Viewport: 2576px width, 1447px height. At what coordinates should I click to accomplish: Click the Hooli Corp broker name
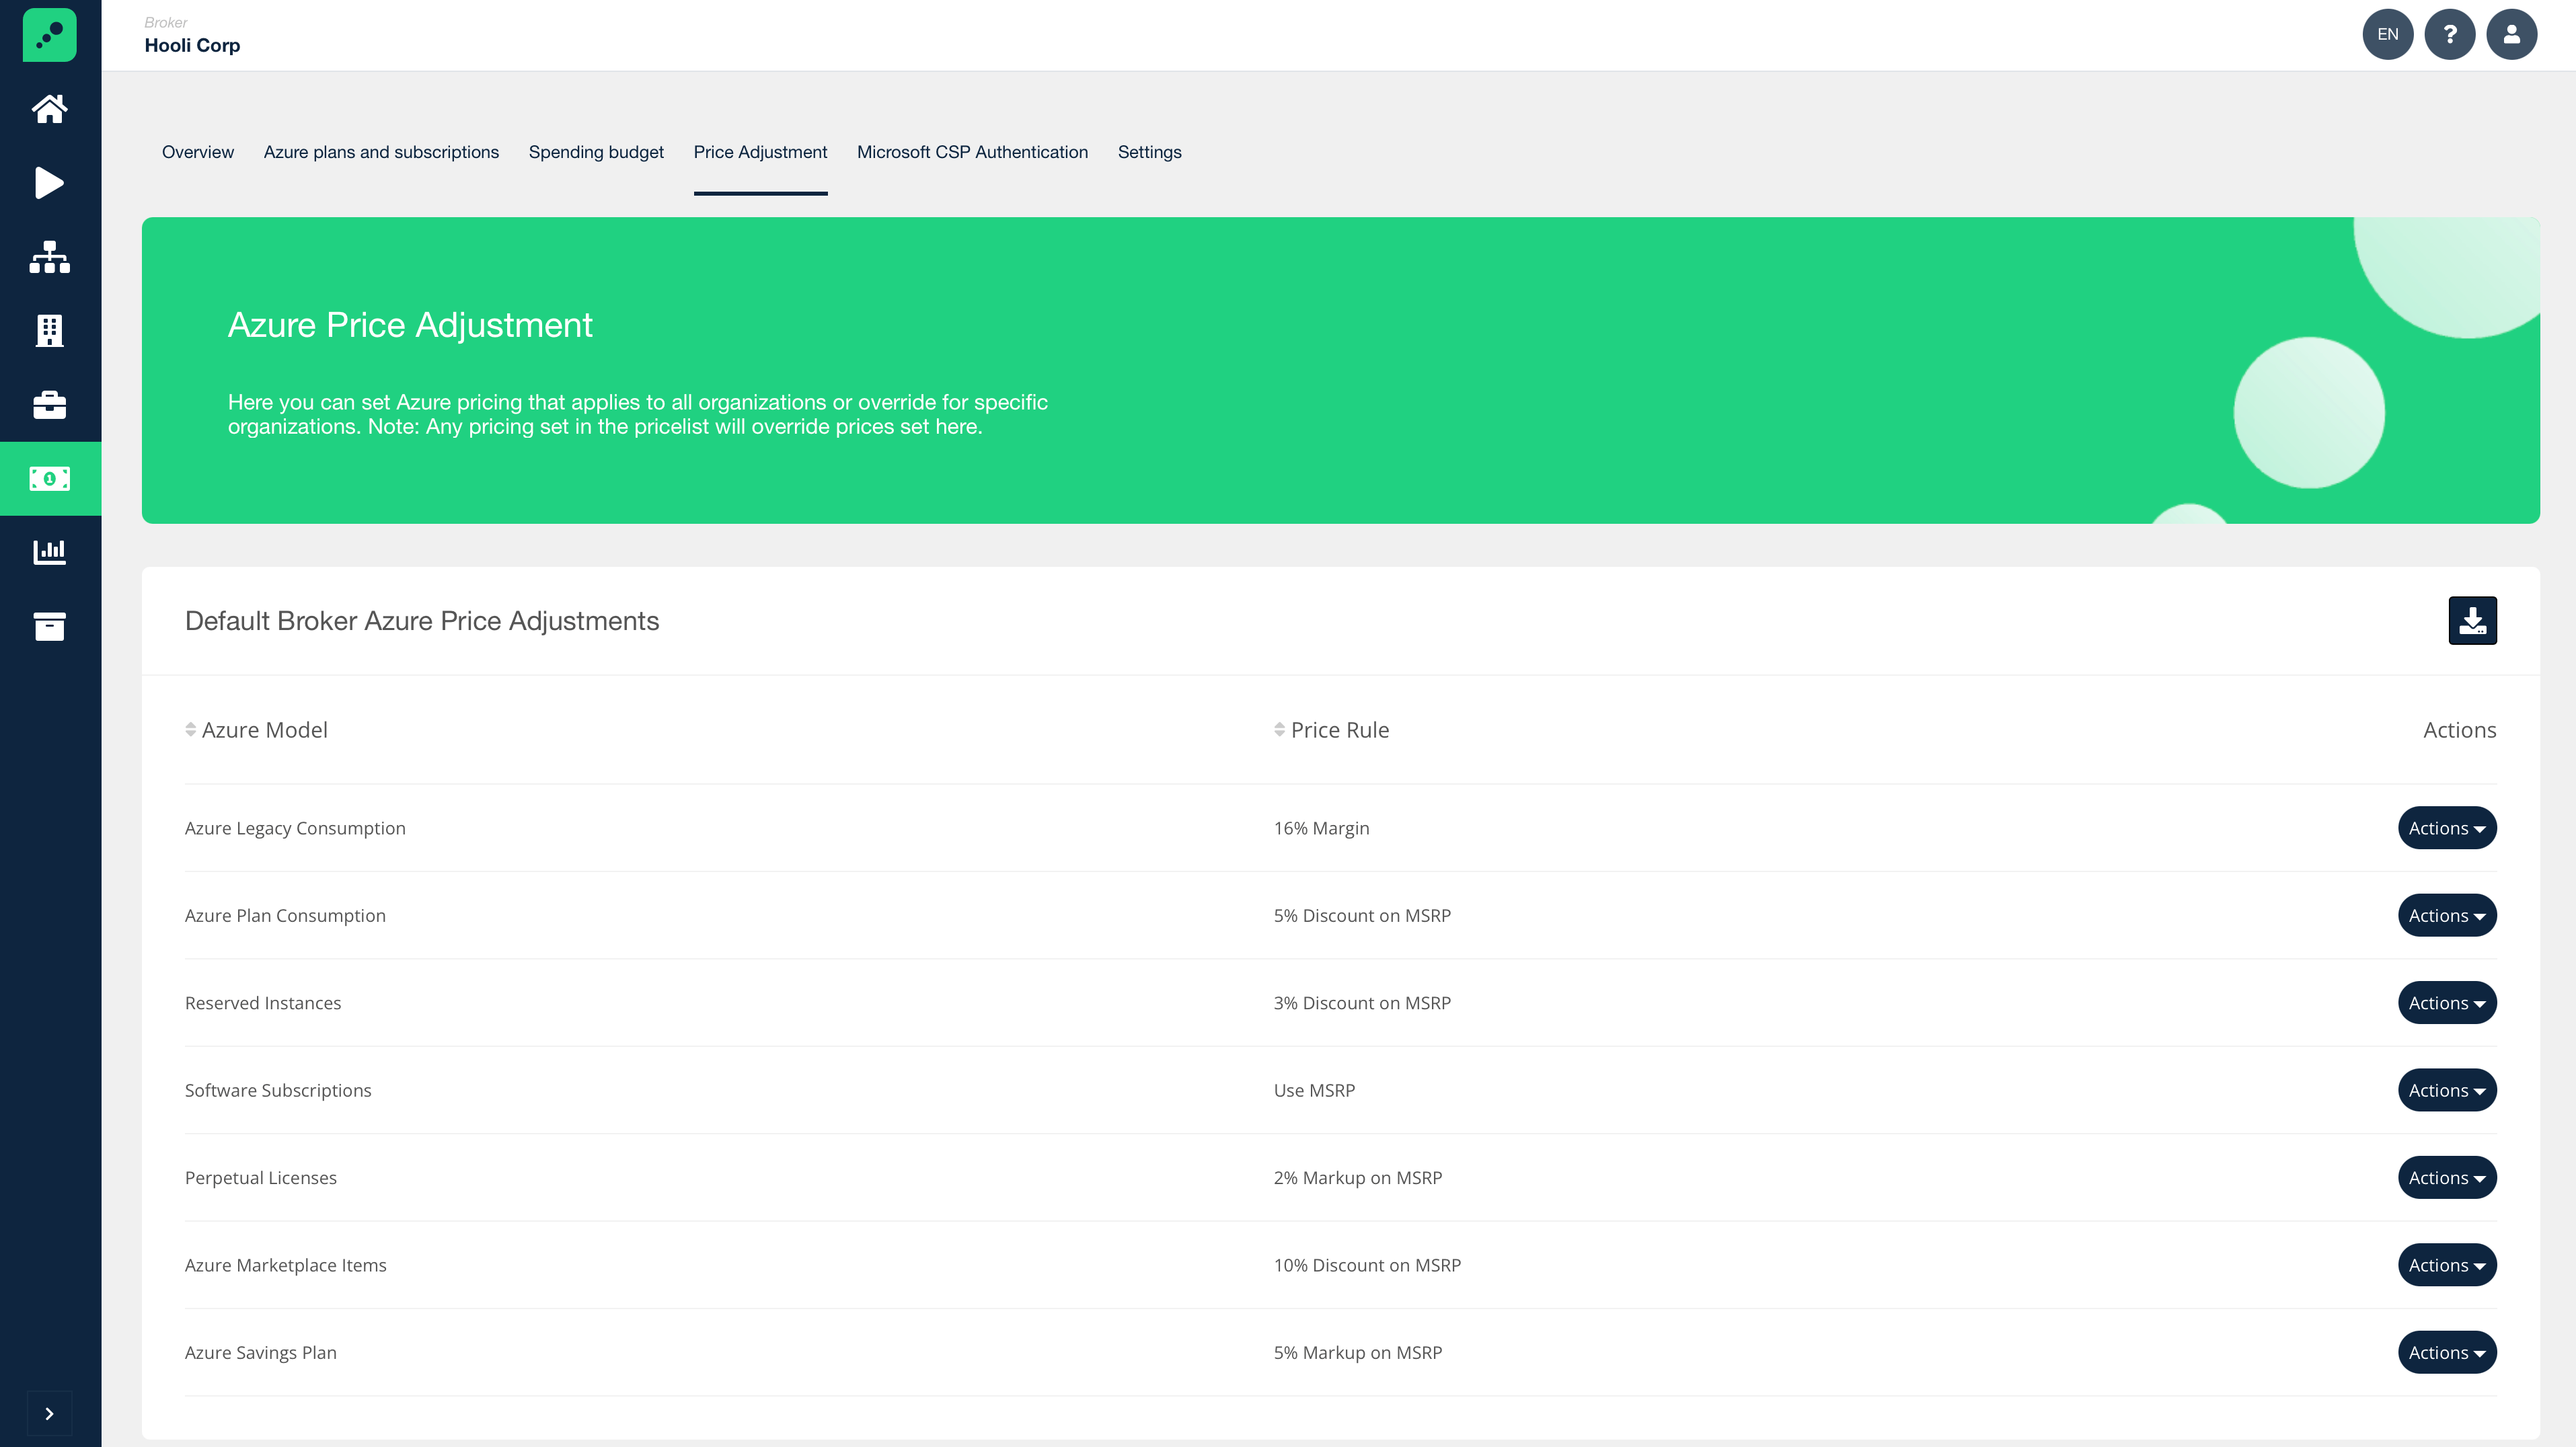click(192, 45)
